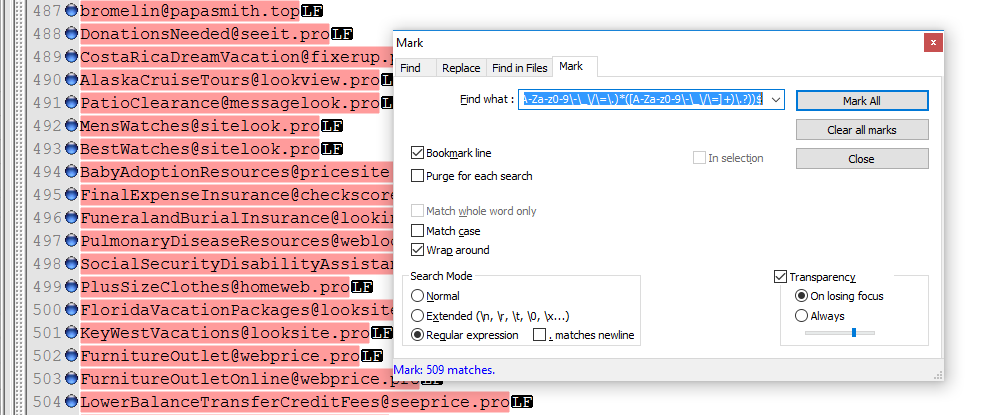Click the bookmark icon on line 487
The image size is (981, 415).
[x=72, y=11]
